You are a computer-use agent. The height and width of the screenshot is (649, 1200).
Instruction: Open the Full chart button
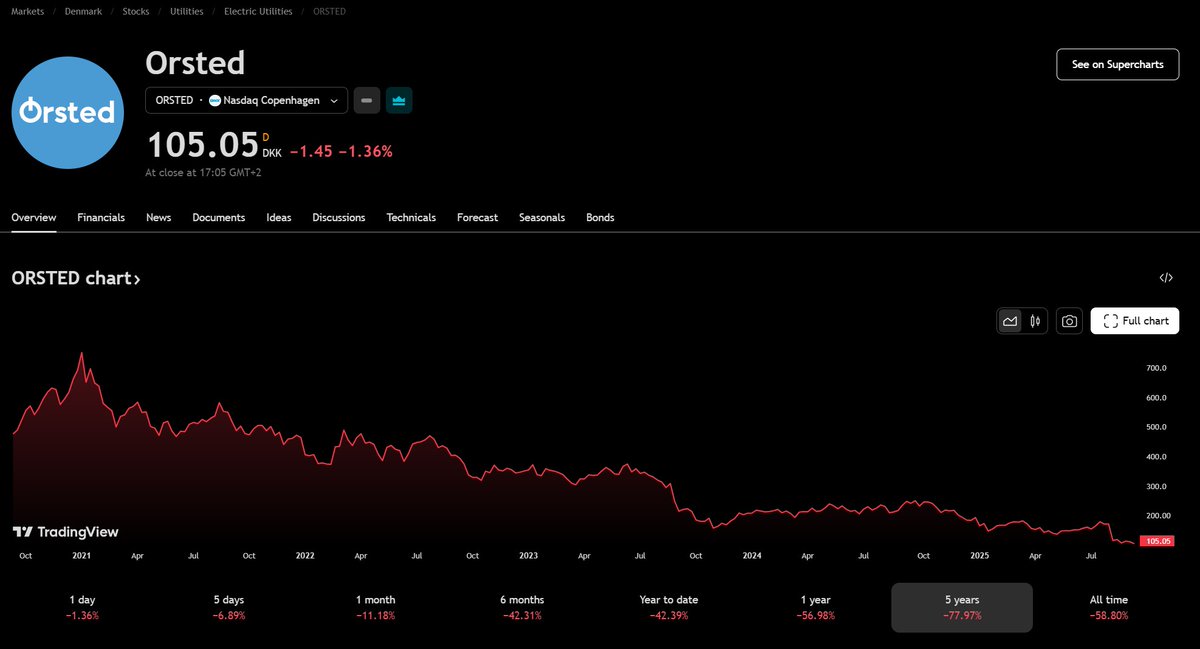(x=1135, y=321)
